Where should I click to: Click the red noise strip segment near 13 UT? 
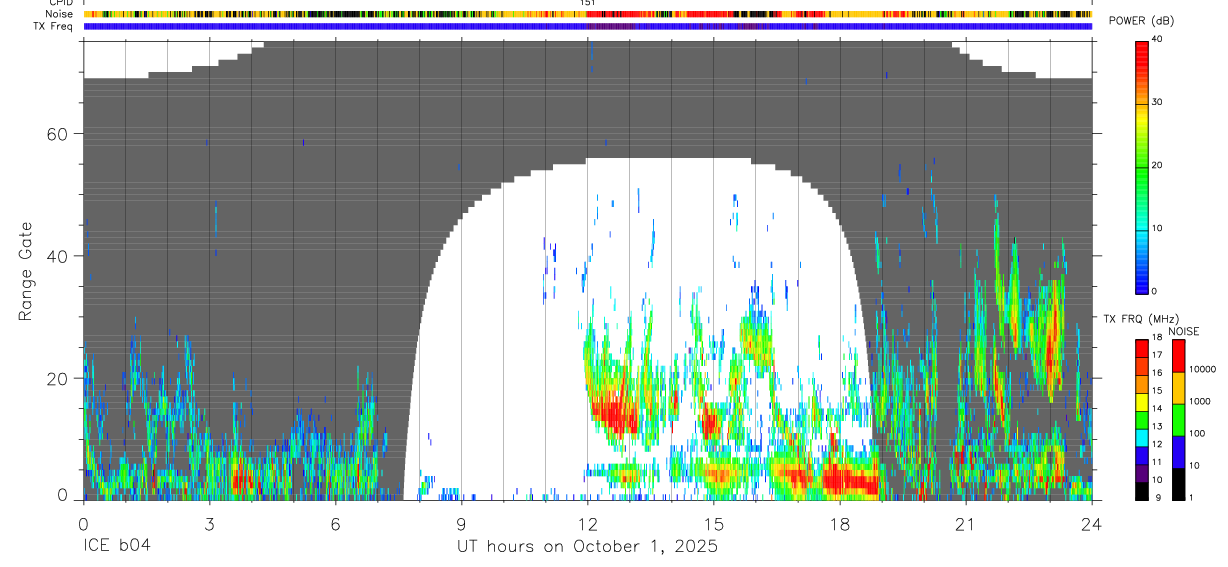point(632,14)
